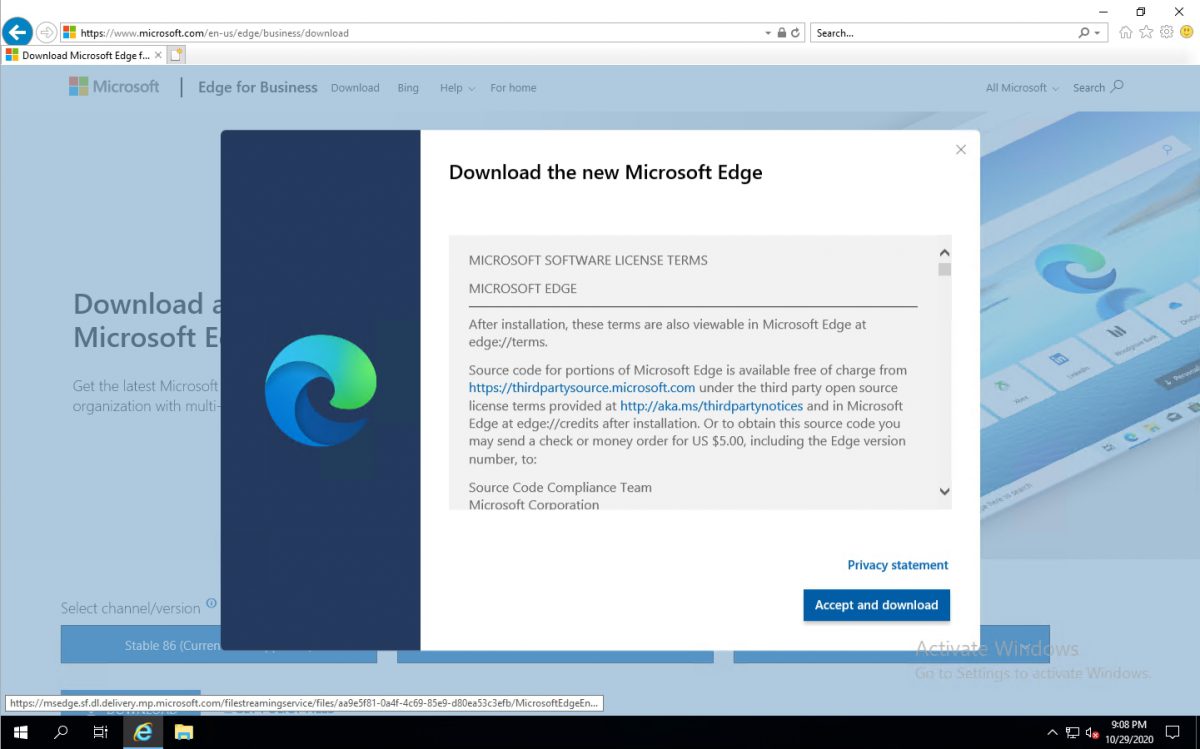Open the clock showing 9:08 PM

[x=1127, y=732]
